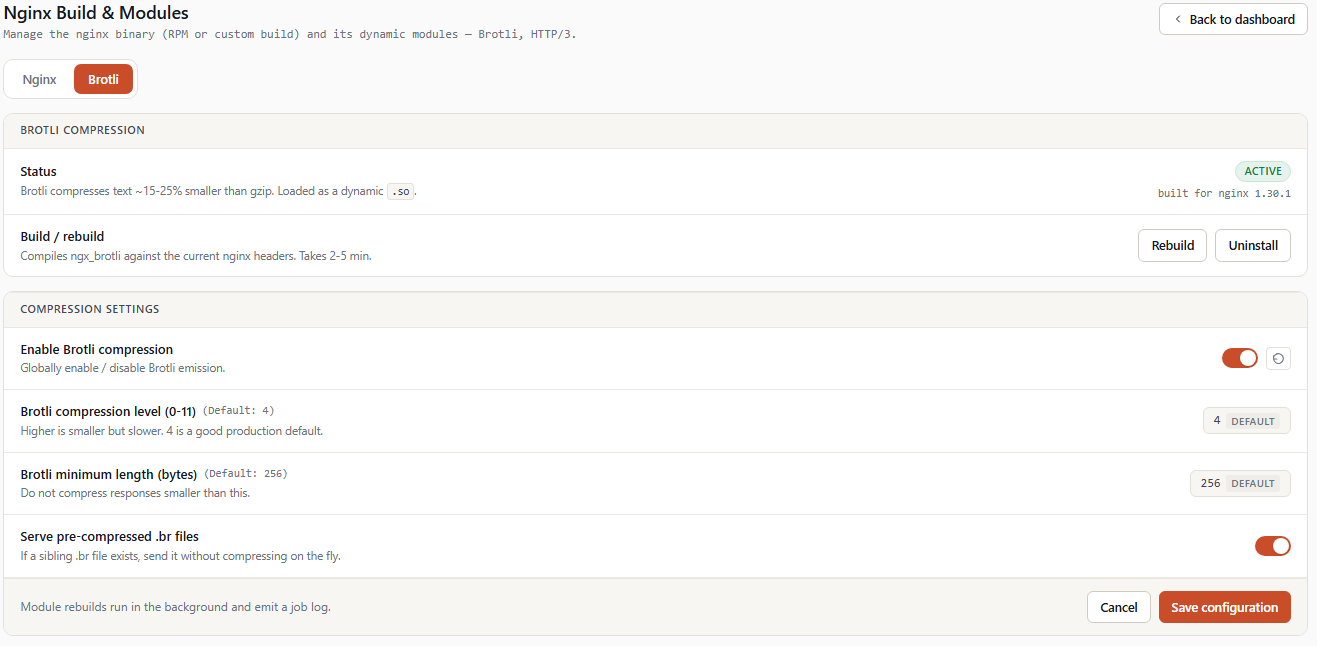
Task: Click the compression level field showing 4
Action: tap(1247, 421)
